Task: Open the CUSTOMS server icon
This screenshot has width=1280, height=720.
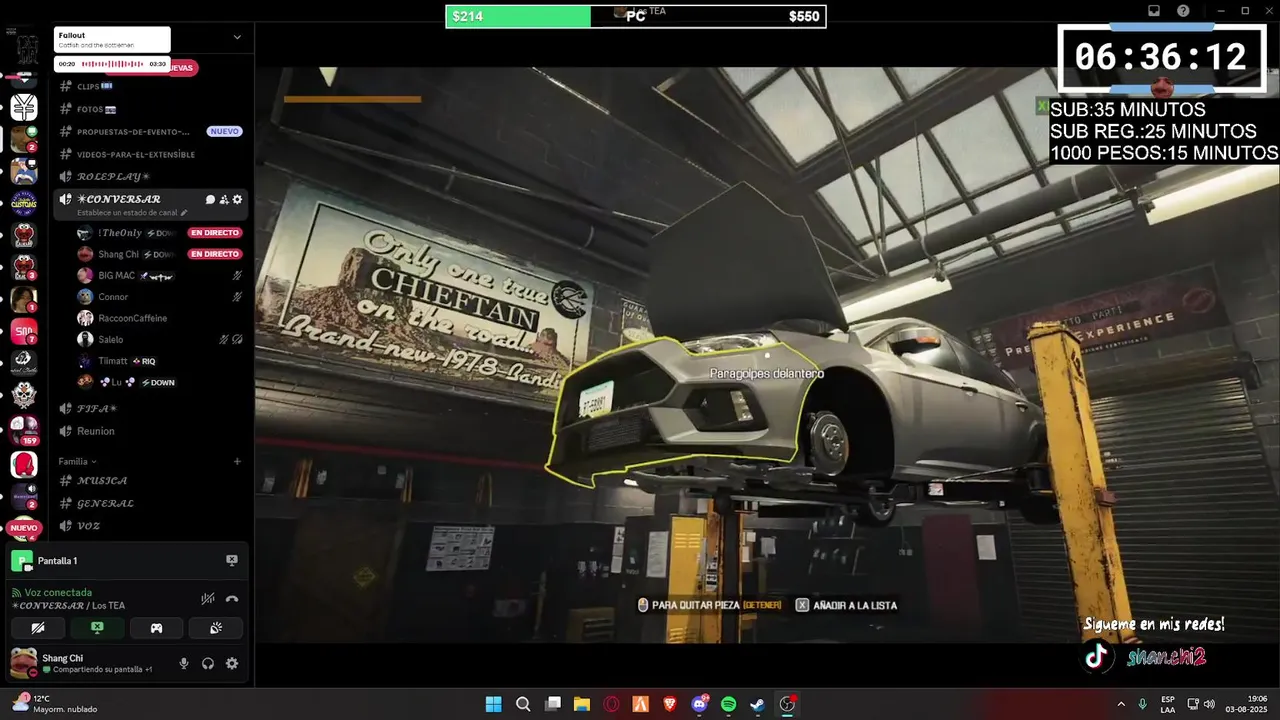Action: coord(24,203)
